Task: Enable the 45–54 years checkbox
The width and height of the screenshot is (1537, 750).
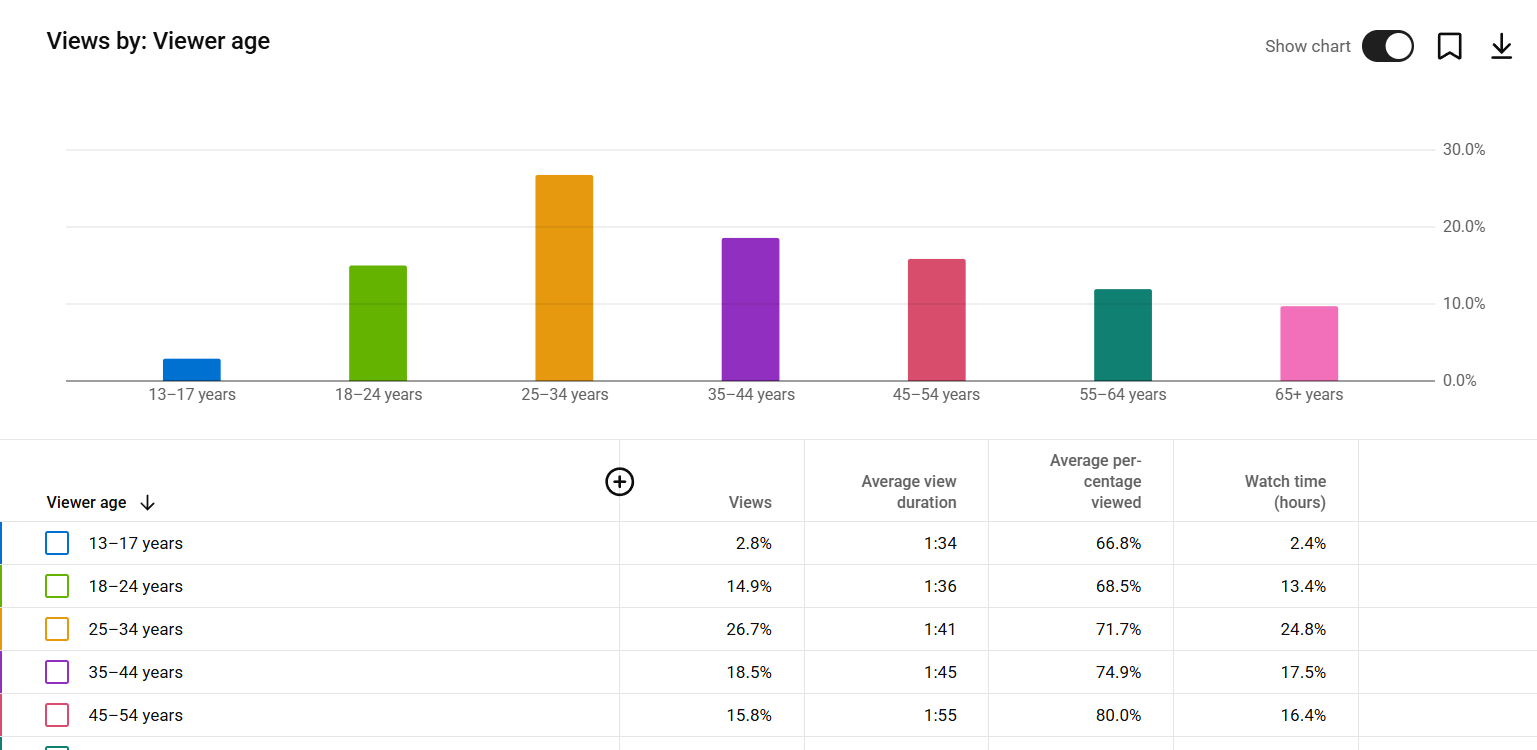Action: (x=57, y=715)
